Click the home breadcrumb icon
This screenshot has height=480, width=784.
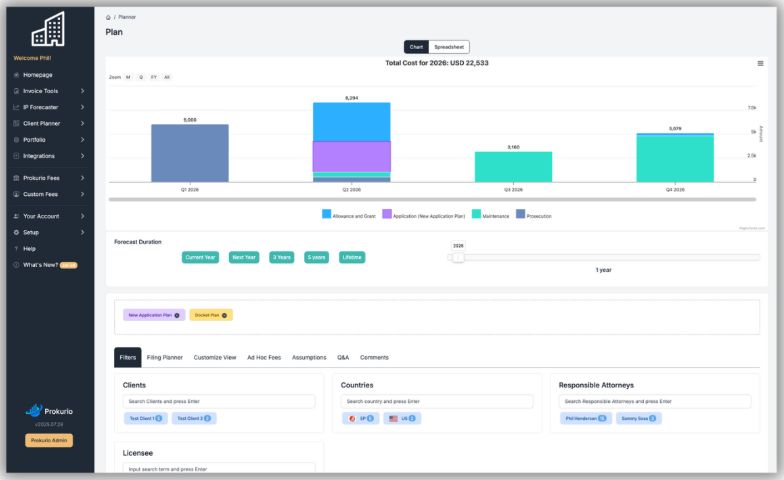pos(108,17)
